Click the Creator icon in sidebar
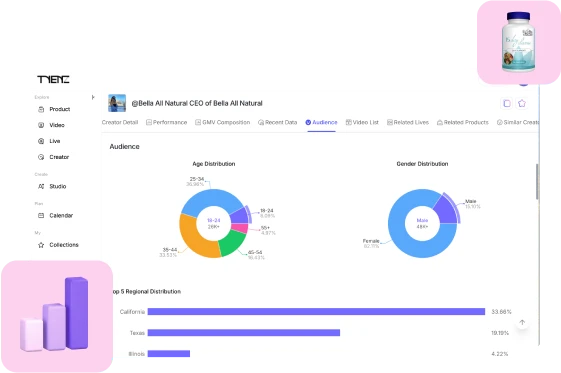 (x=41, y=157)
